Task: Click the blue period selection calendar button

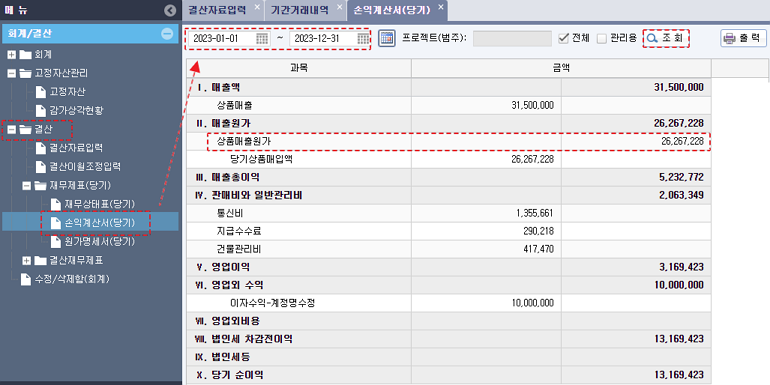Action: click(387, 38)
